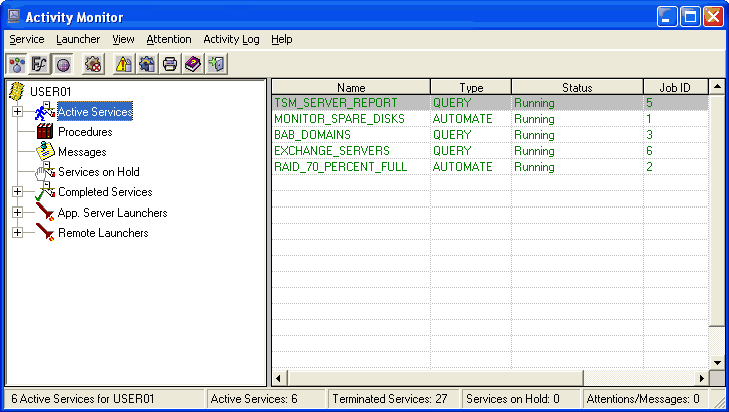Expand the Remote Launchers tree node

[x=17, y=233]
